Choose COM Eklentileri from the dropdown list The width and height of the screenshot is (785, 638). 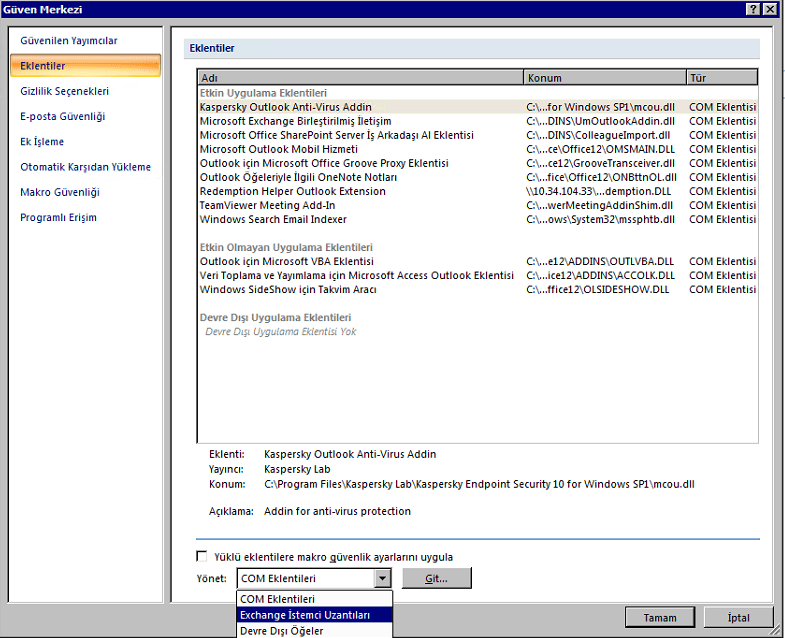(314, 599)
